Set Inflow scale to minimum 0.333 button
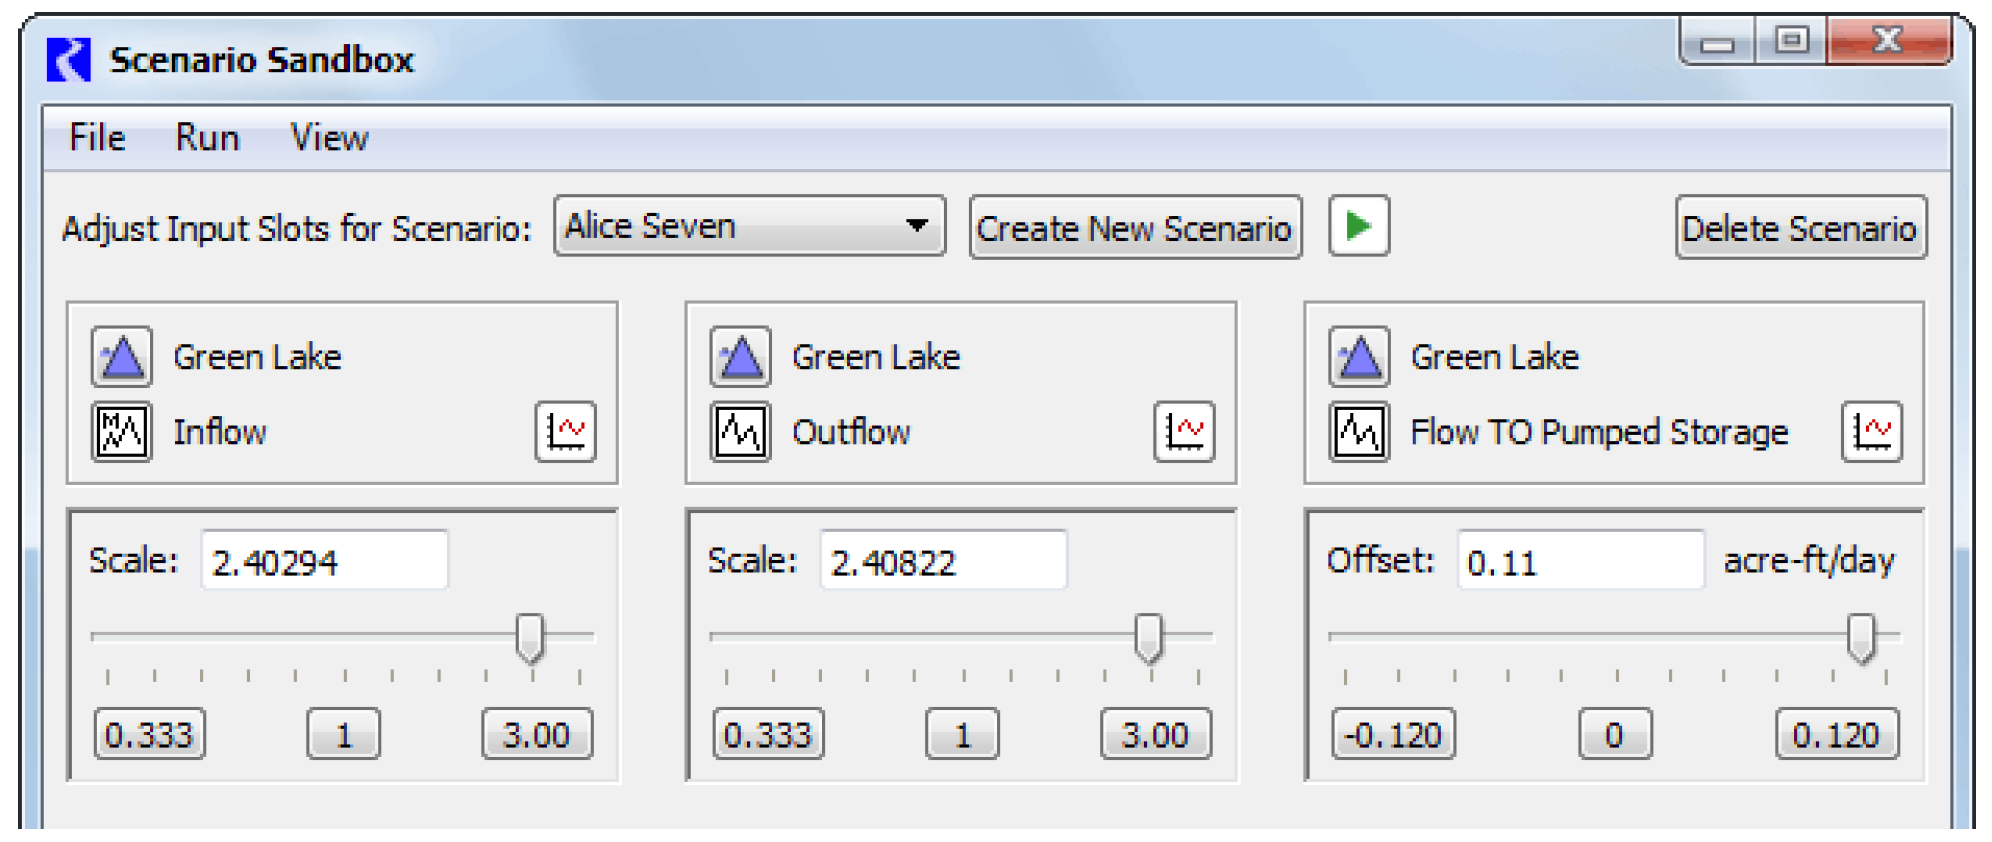Image resolution: width=1992 pixels, height=842 pixels. [x=149, y=735]
